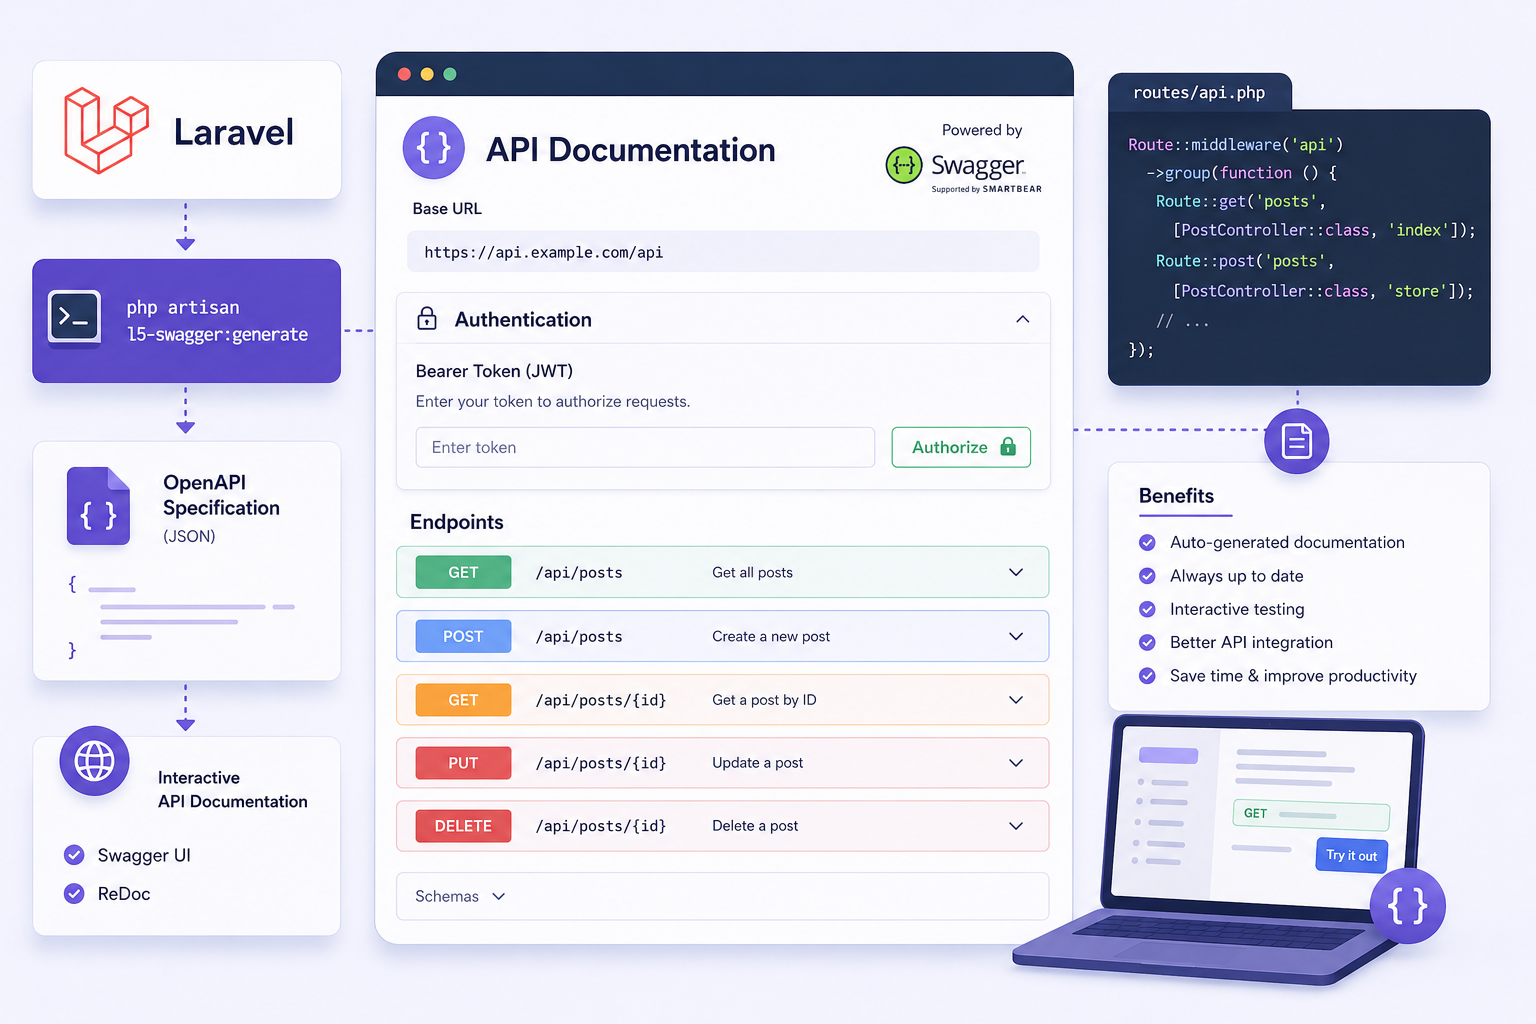This screenshot has height=1024, width=1536.
Task: Click the Enter token input field
Action: (x=645, y=447)
